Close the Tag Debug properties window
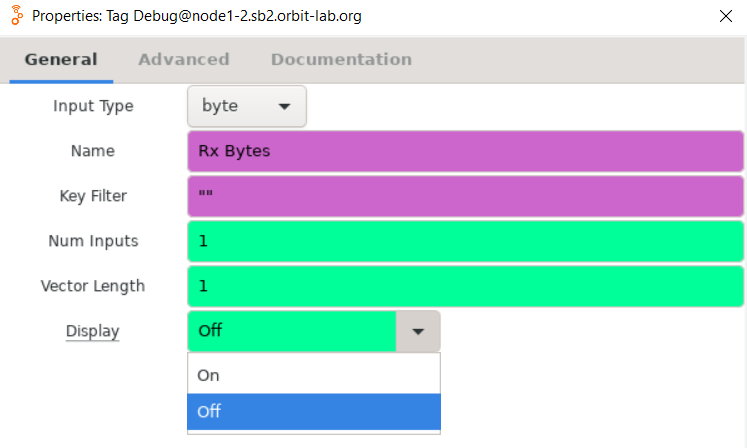Viewport: 747px width, 448px height. click(726, 16)
